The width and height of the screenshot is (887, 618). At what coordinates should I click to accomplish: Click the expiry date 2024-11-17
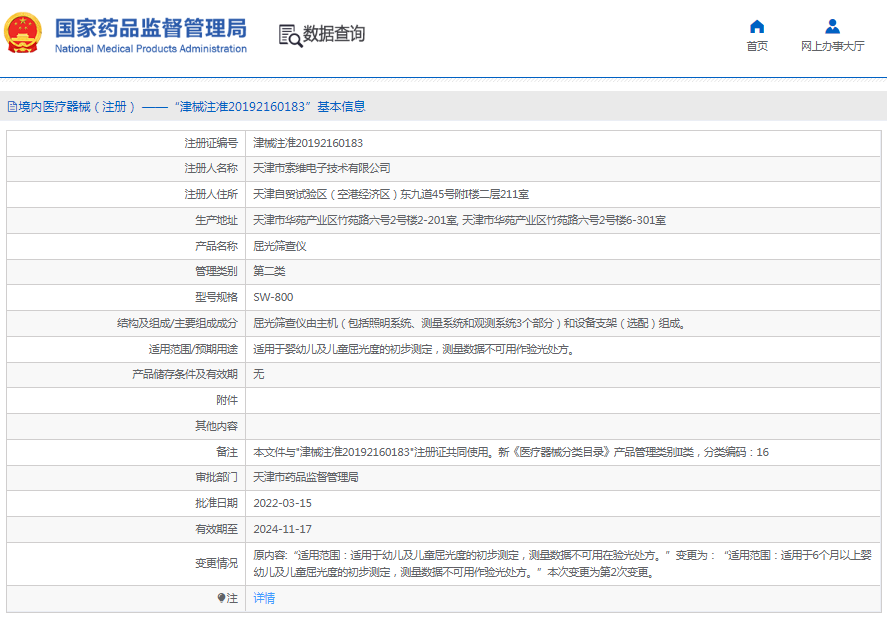[x=282, y=529]
